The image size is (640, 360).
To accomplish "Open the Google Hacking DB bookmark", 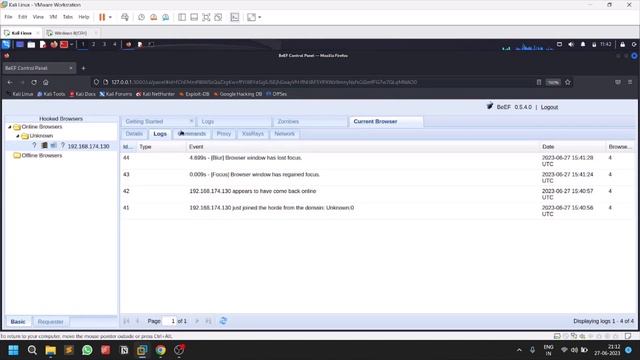I will click(x=238, y=94).
